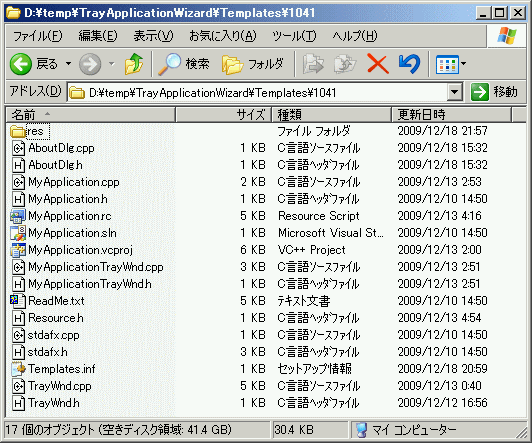Expand the address bar dropdown
Image resolution: width=532 pixels, height=443 pixels.
[x=454, y=92]
